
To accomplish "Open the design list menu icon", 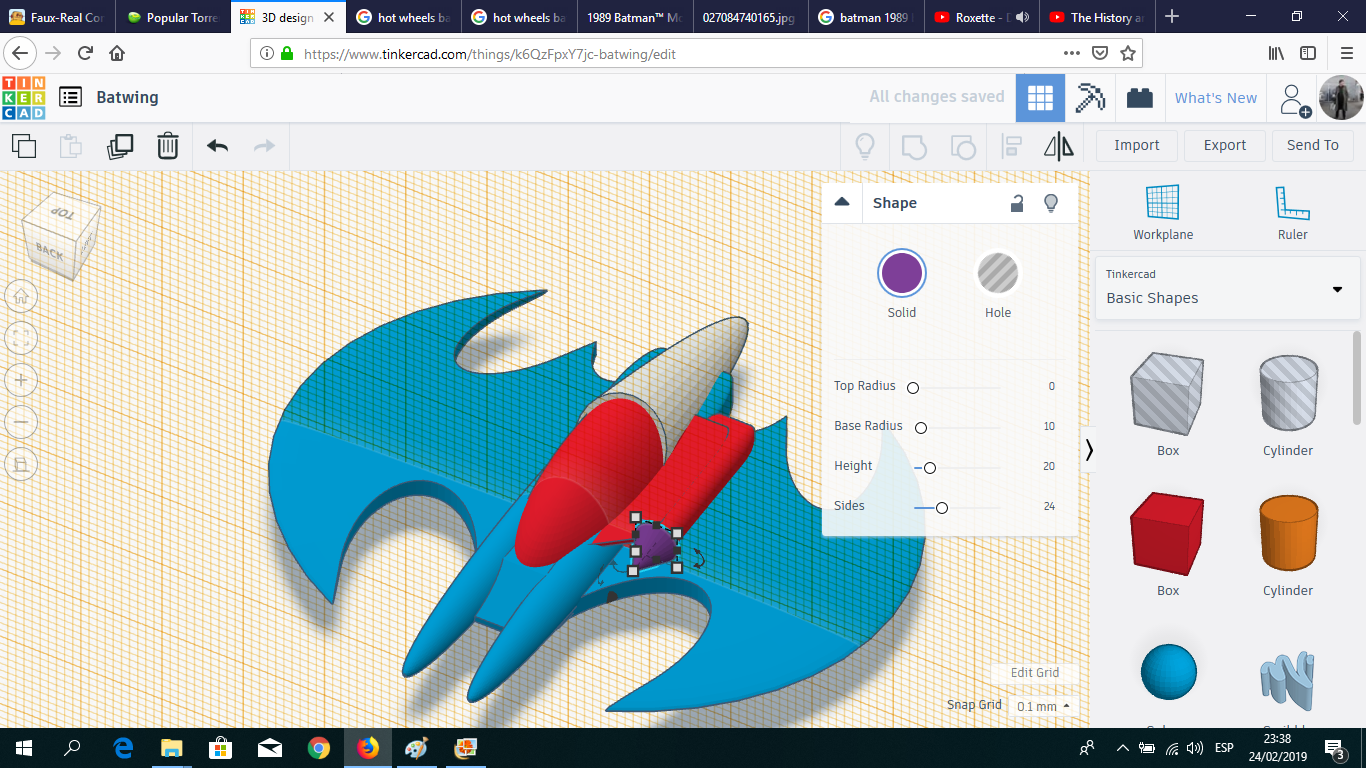I will [x=70, y=97].
